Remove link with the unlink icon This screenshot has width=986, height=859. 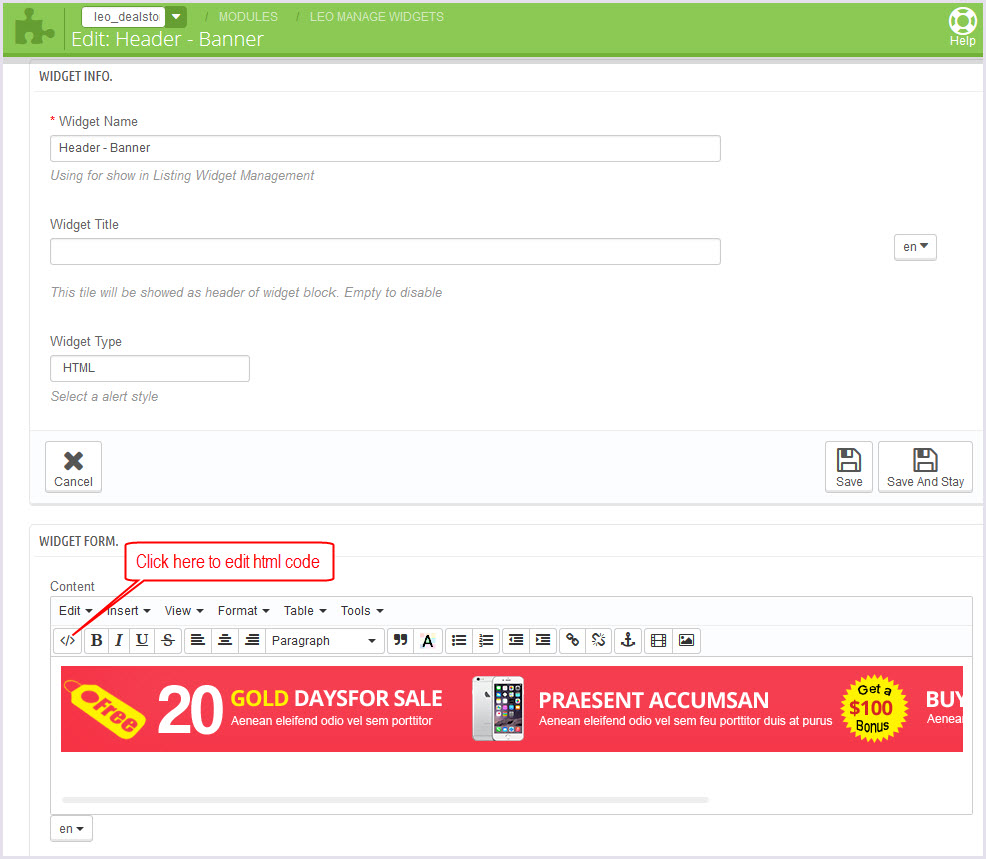599,641
